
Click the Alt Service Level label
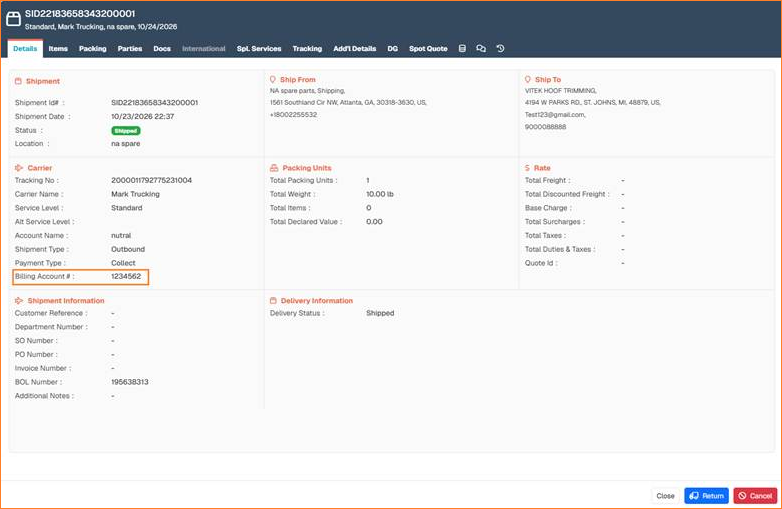coord(44,222)
